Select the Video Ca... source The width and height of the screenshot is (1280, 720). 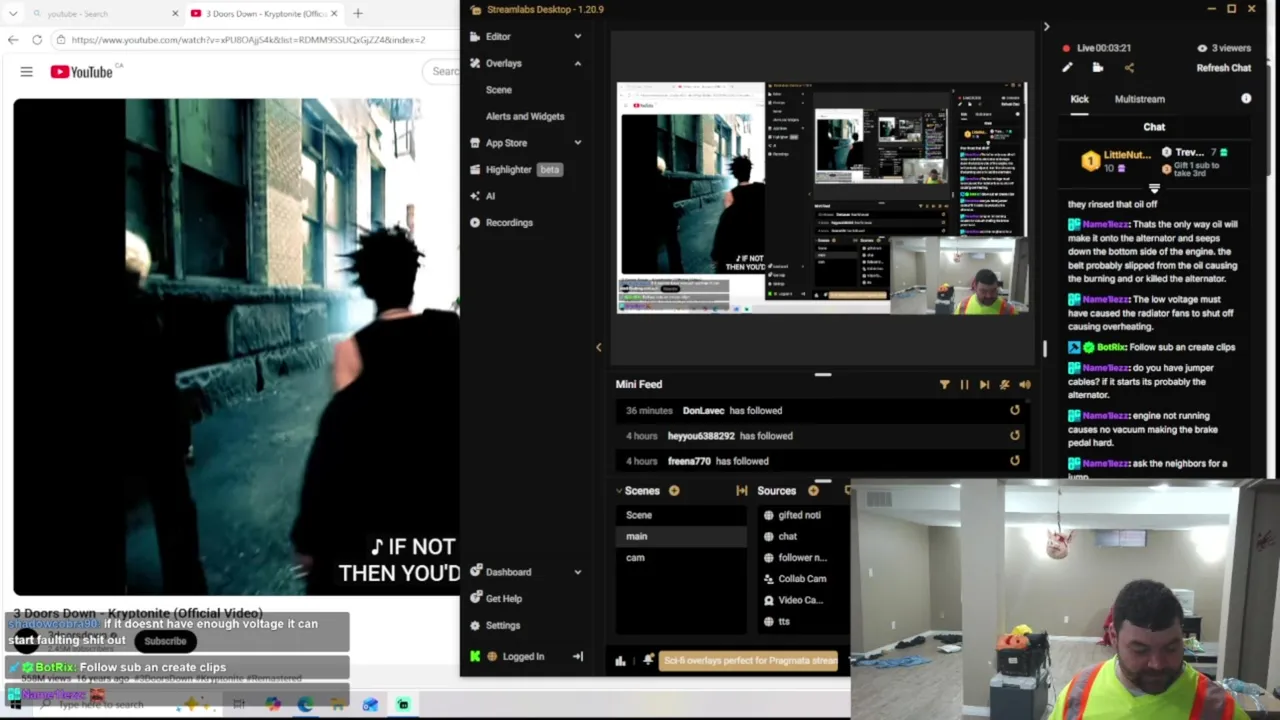click(x=802, y=600)
